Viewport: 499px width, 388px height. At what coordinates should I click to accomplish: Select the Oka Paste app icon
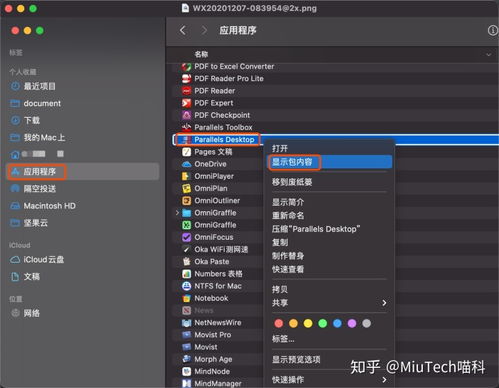tap(186, 262)
